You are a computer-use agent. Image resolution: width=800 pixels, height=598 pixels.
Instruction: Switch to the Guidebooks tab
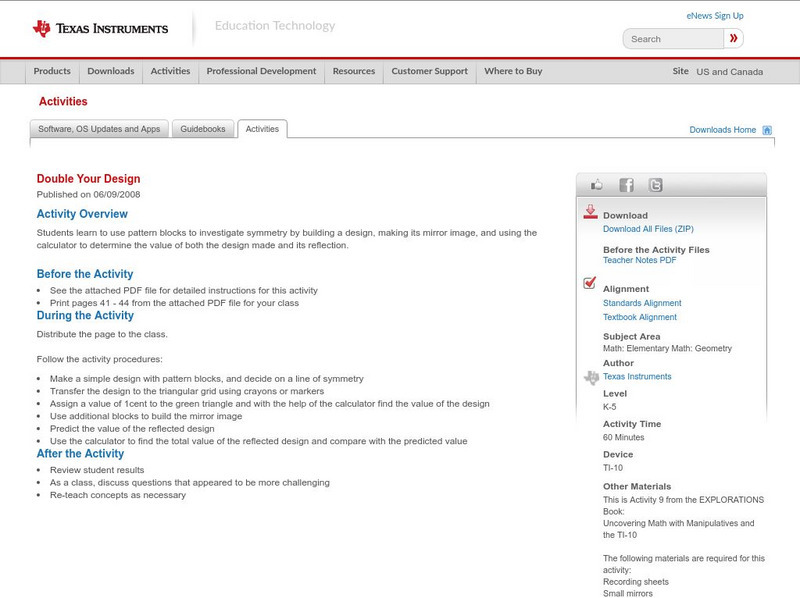coord(203,129)
